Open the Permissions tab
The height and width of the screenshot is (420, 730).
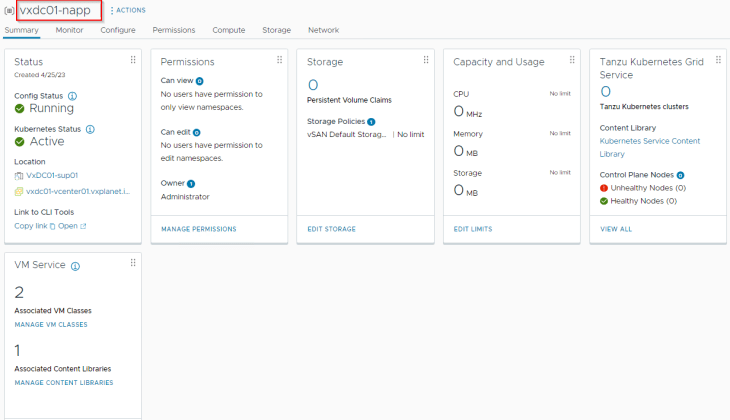174,30
